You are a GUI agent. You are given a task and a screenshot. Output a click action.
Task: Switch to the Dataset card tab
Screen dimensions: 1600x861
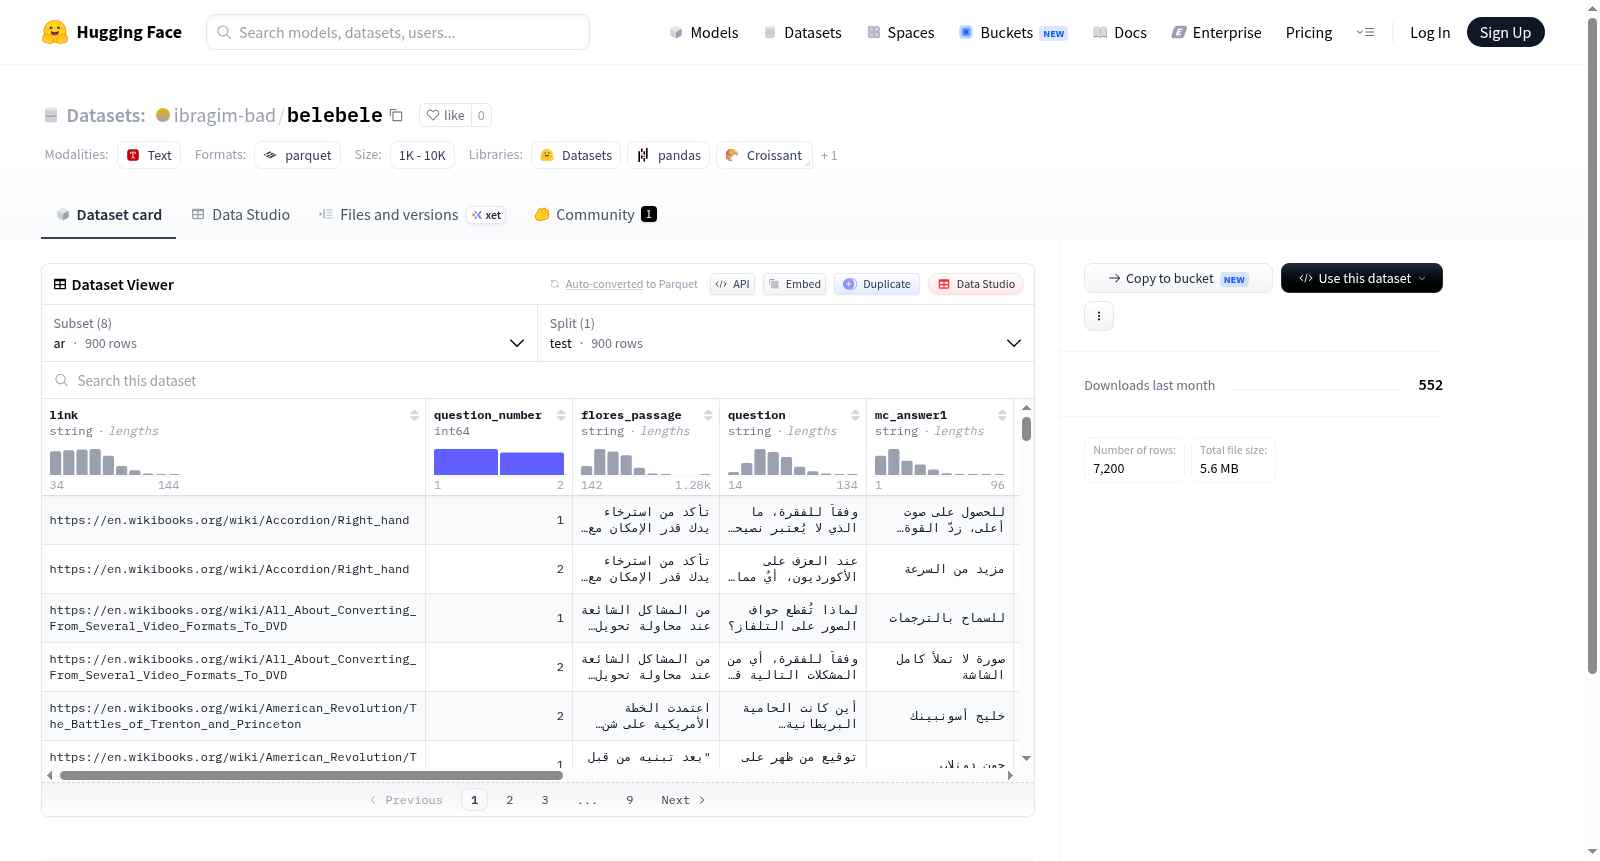[x=108, y=215]
